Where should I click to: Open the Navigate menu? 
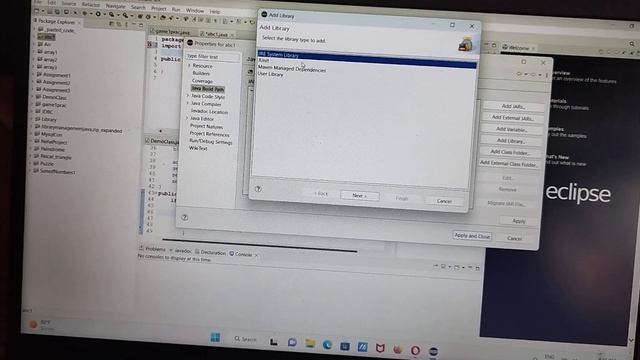116,6
